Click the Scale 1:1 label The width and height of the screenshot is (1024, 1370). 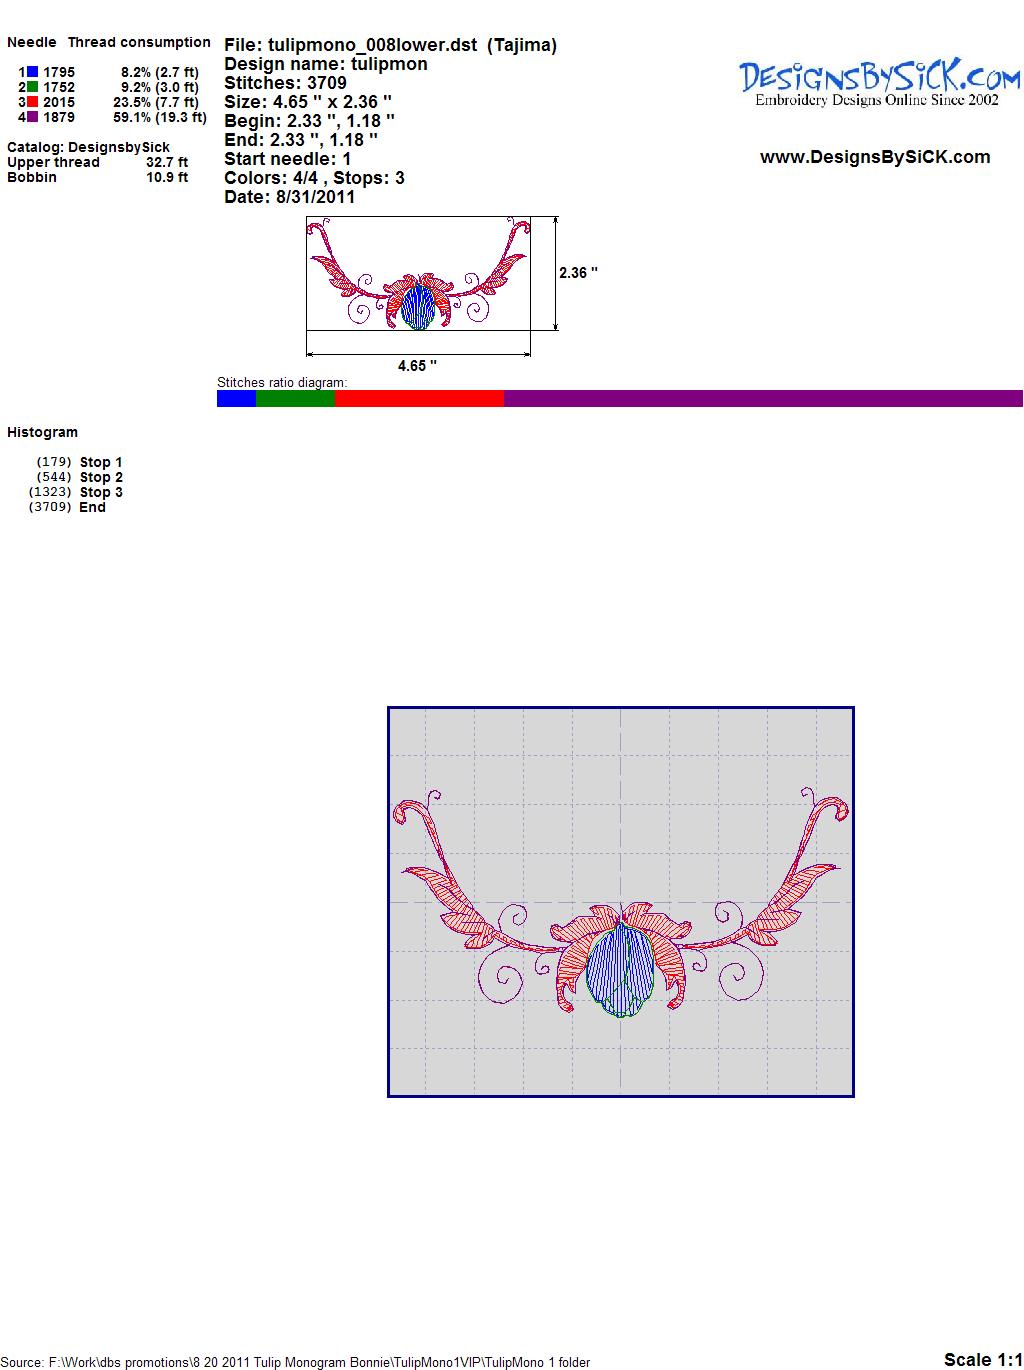point(982,1359)
